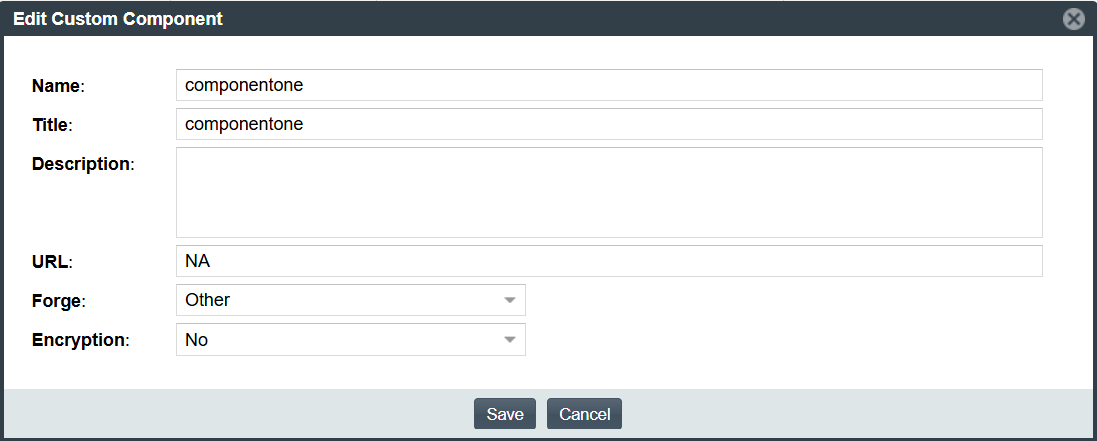Click the Forge label
The height and width of the screenshot is (441, 1097).
point(58,301)
